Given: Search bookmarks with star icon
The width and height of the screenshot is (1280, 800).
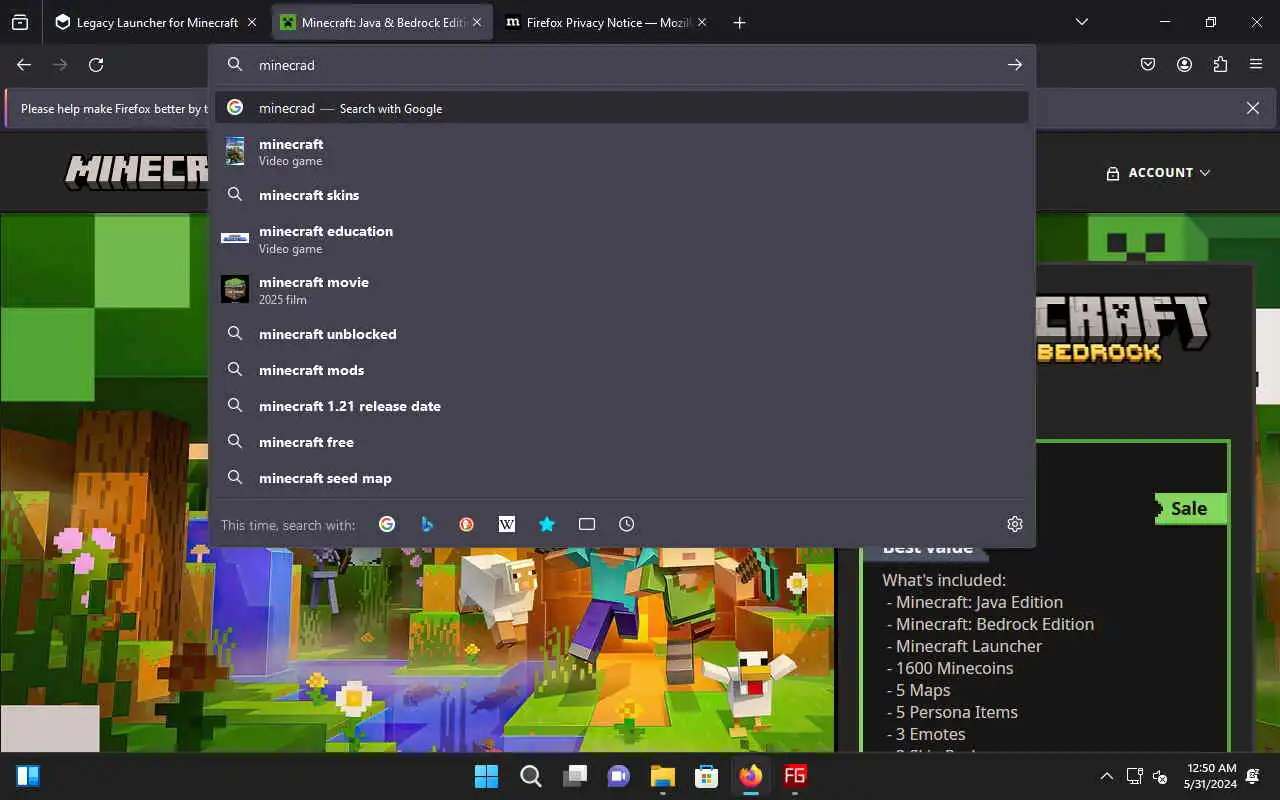Looking at the screenshot, I should pos(547,524).
